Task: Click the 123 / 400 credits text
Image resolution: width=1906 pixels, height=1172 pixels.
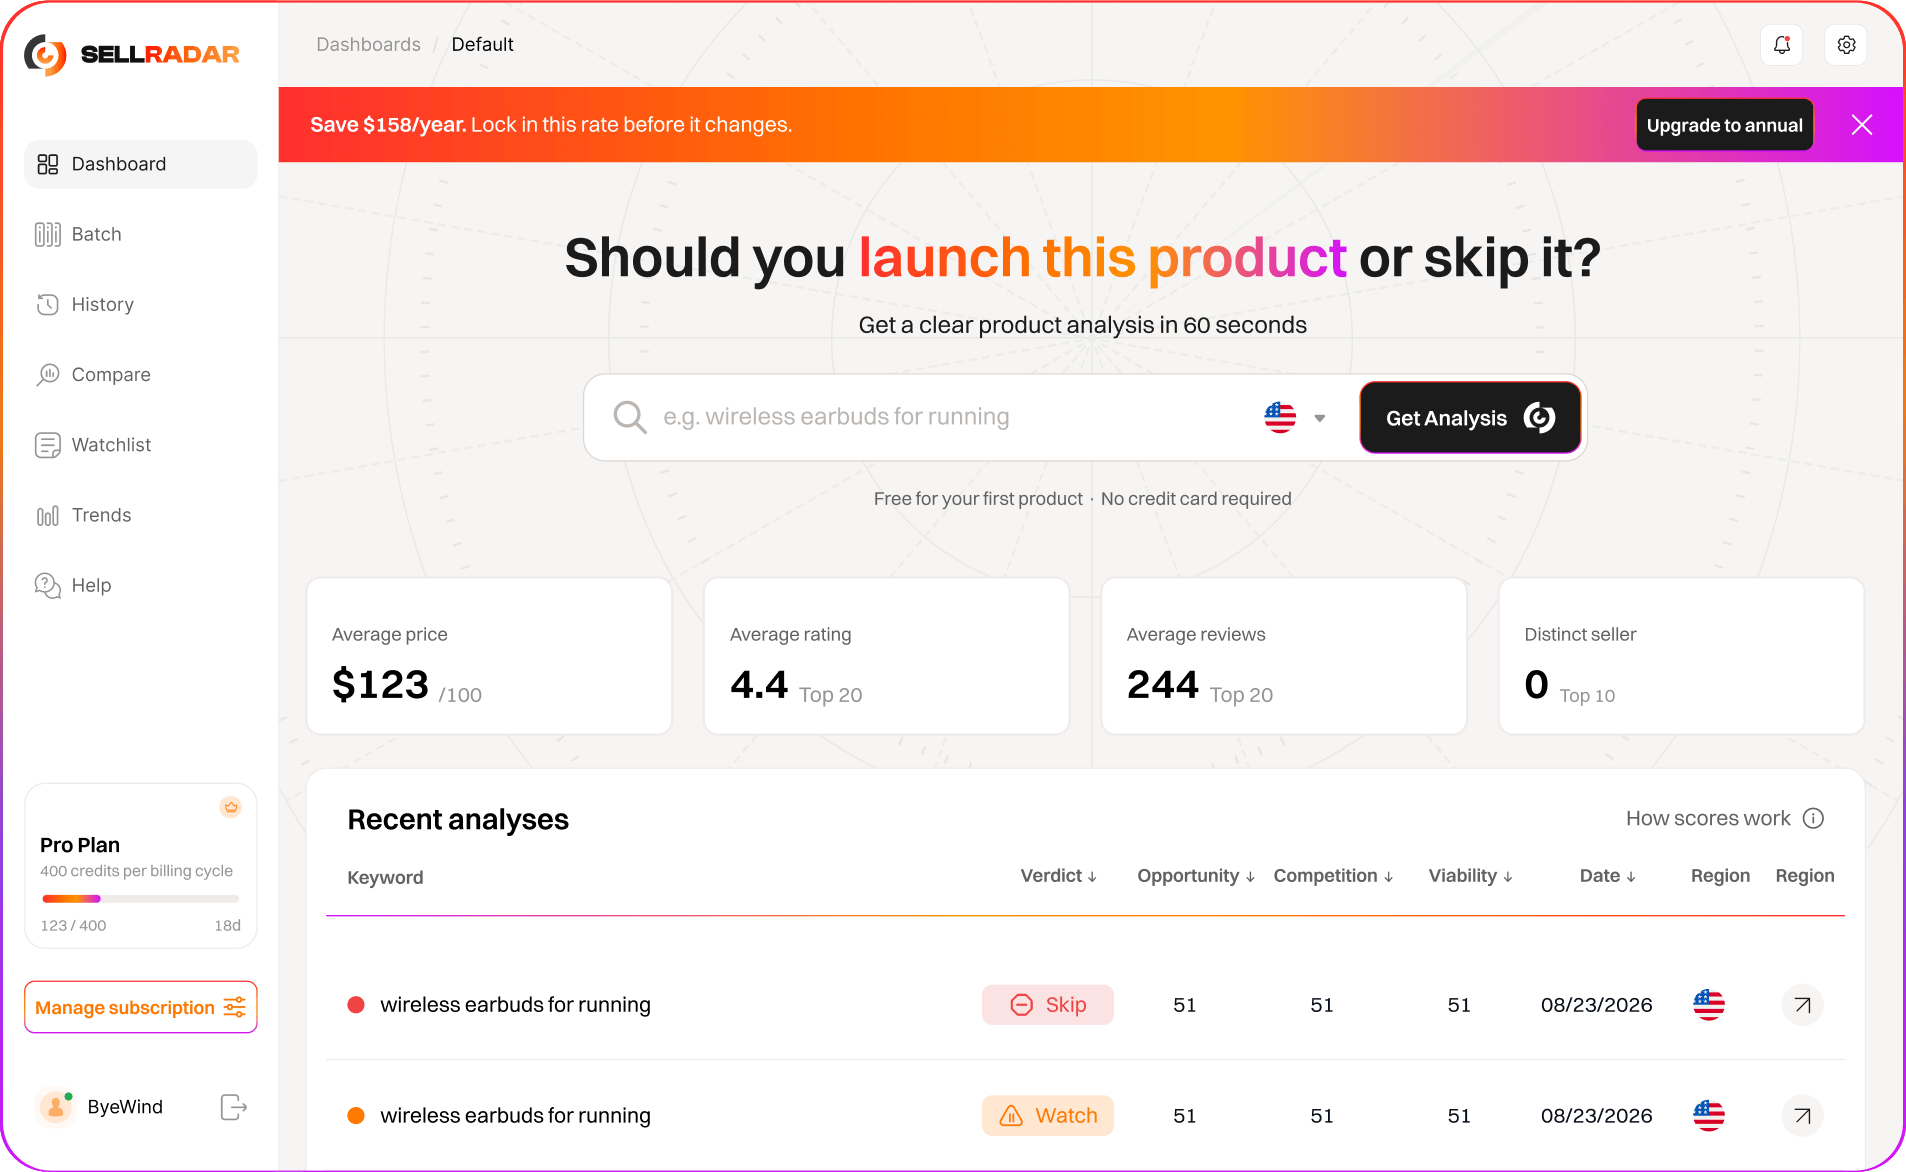Action: [x=73, y=926]
